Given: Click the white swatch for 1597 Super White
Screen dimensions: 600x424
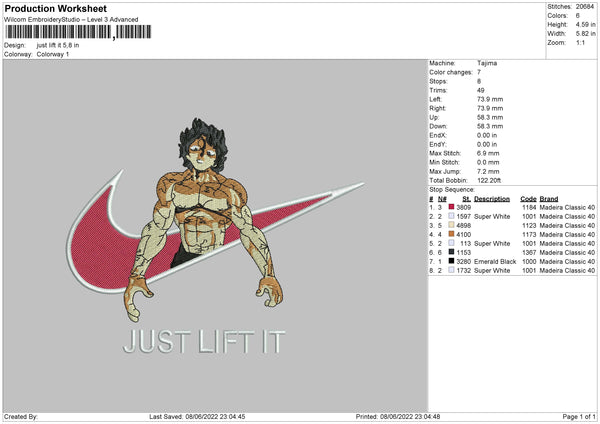Looking at the screenshot, I should [452, 216].
